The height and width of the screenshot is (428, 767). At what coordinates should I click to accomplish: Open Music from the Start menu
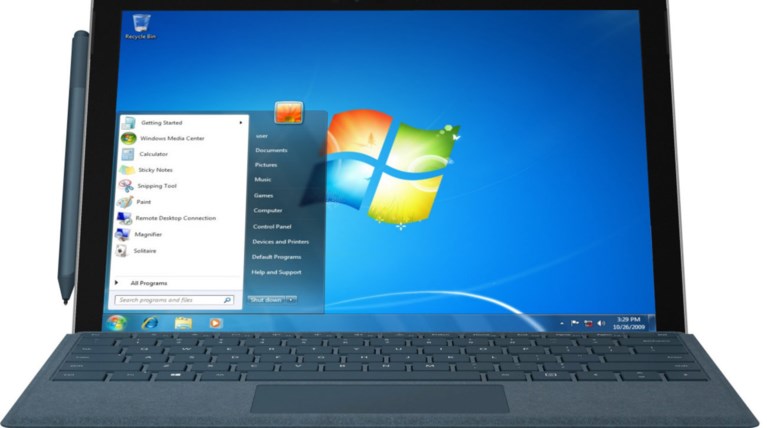(x=263, y=180)
